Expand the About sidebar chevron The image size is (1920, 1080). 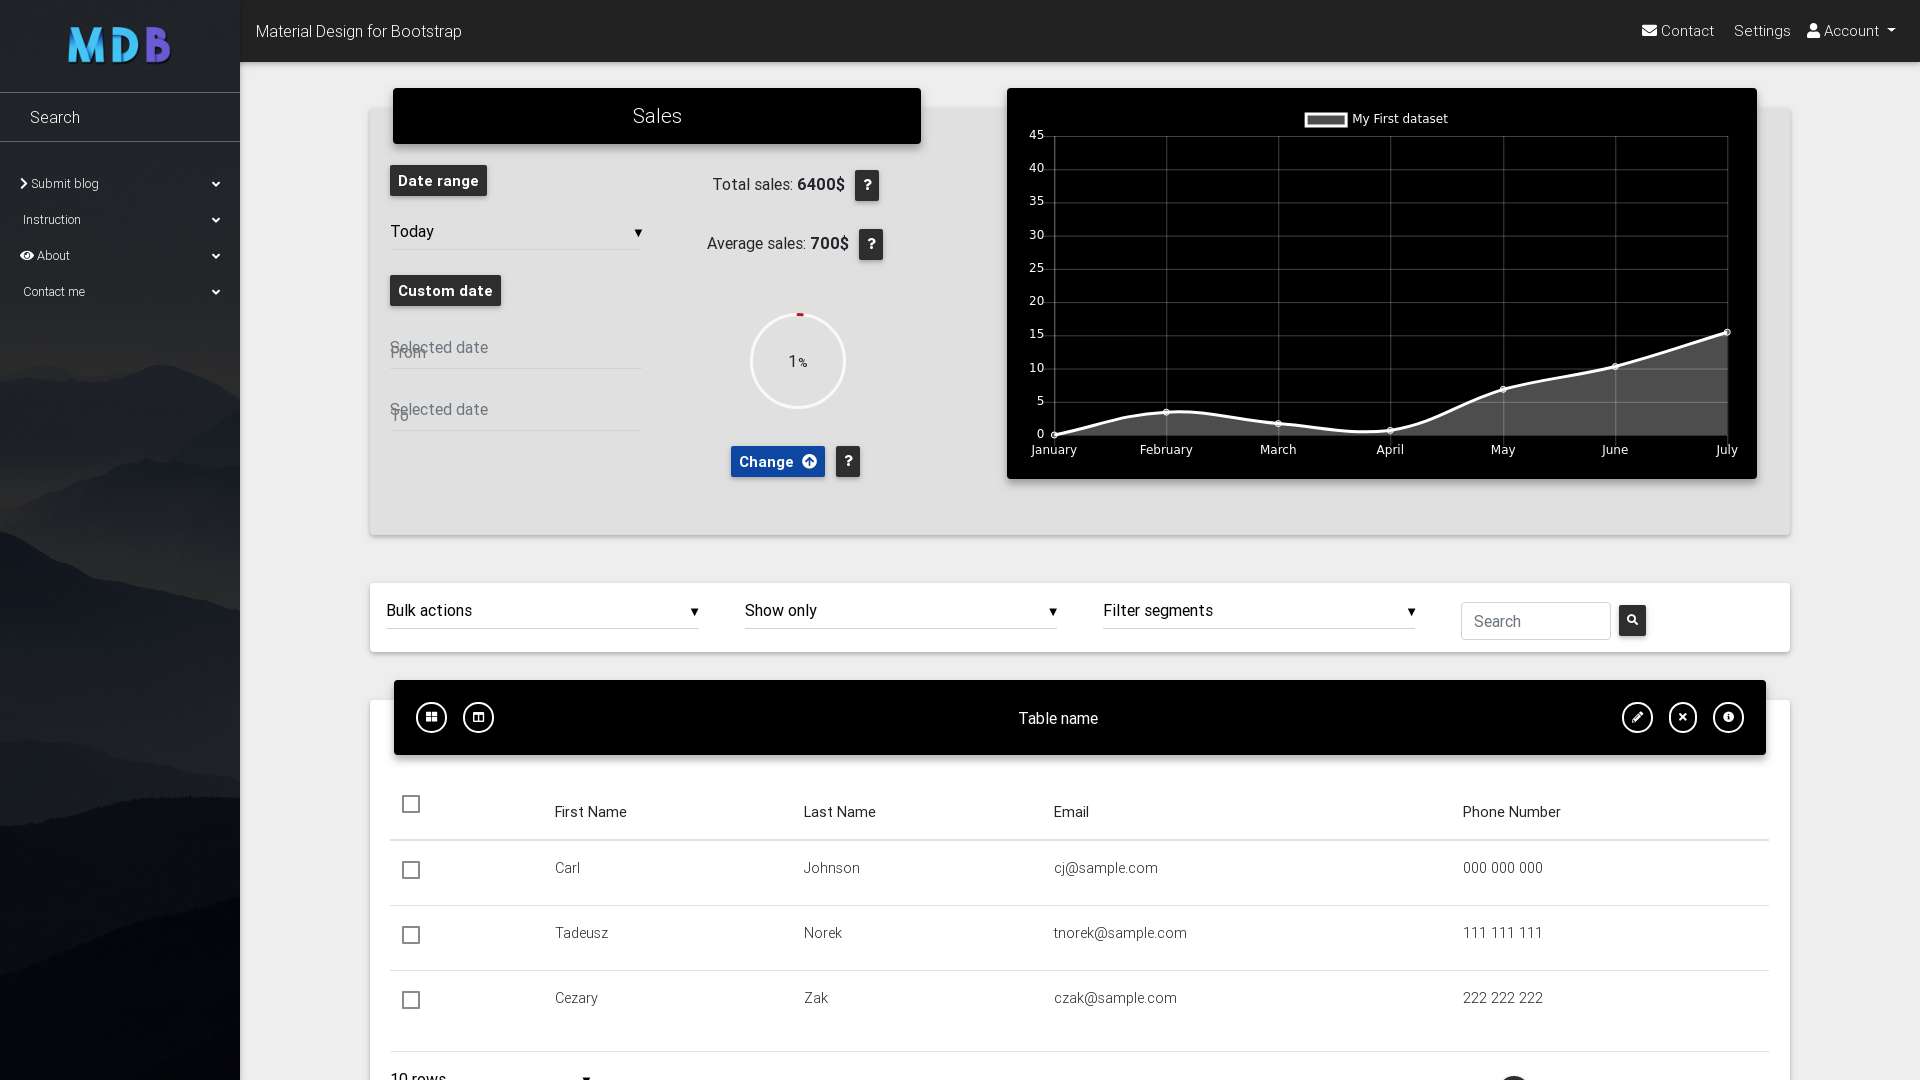[216, 256]
